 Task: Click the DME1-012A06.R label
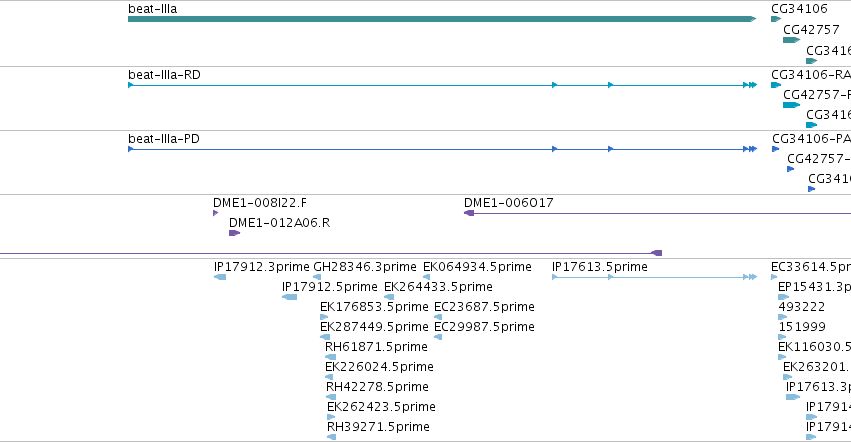(x=280, y=223)
